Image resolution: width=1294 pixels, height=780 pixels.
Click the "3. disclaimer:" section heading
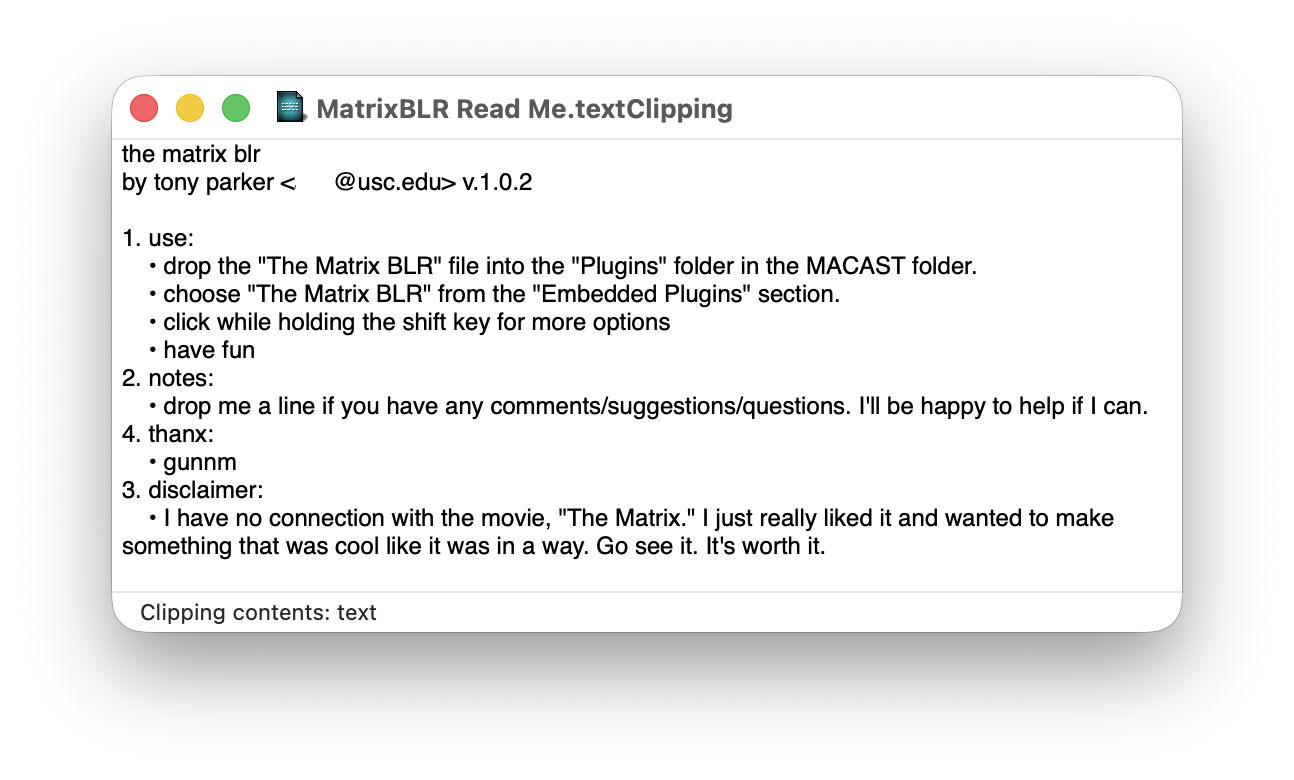192,491
